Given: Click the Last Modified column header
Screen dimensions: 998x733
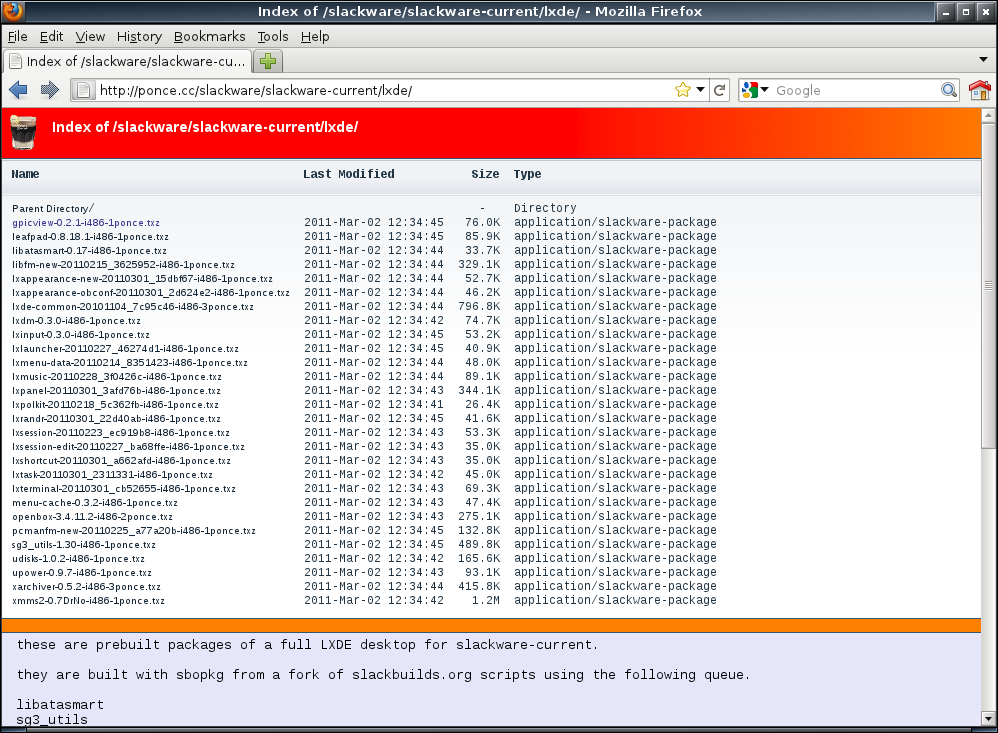Looking at the screenshot, I should click(x=349, y=174).
